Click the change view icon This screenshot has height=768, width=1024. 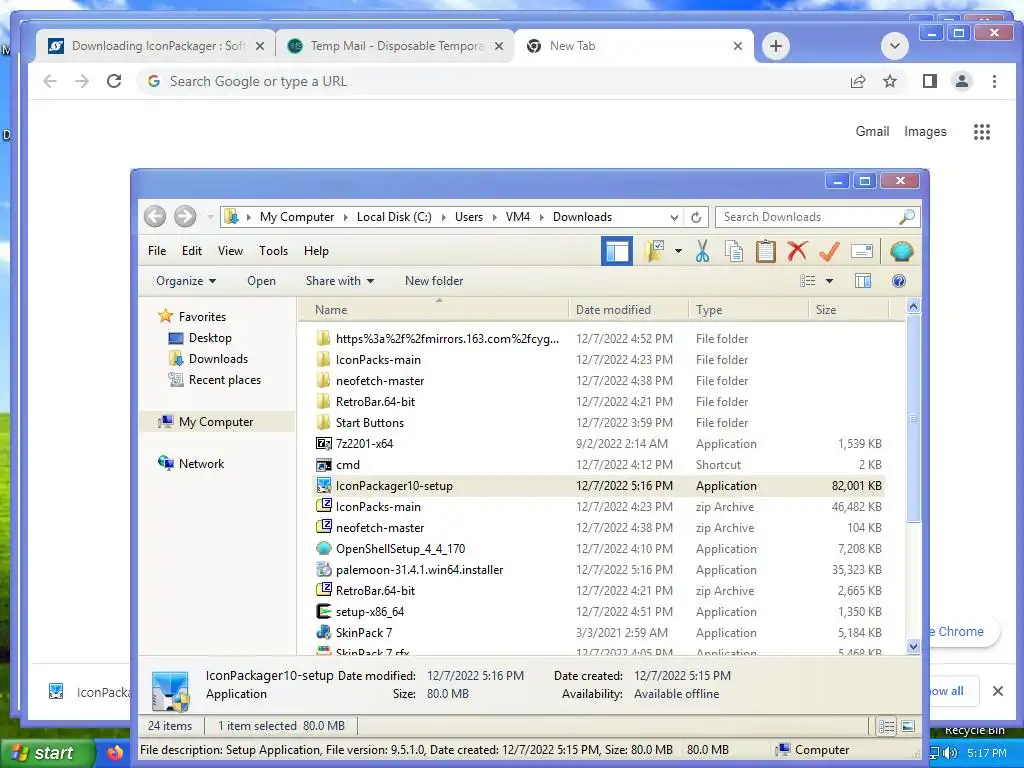point(808,281)
